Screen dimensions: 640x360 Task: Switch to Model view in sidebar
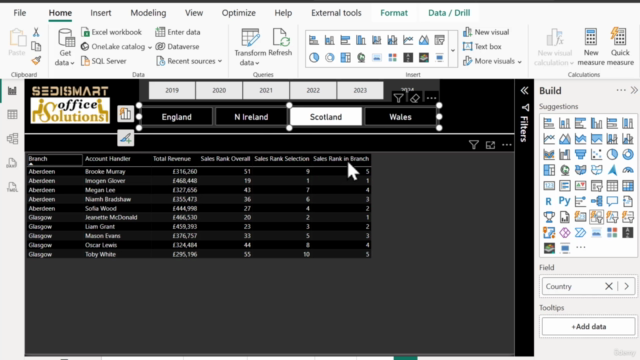pos(12,139)
